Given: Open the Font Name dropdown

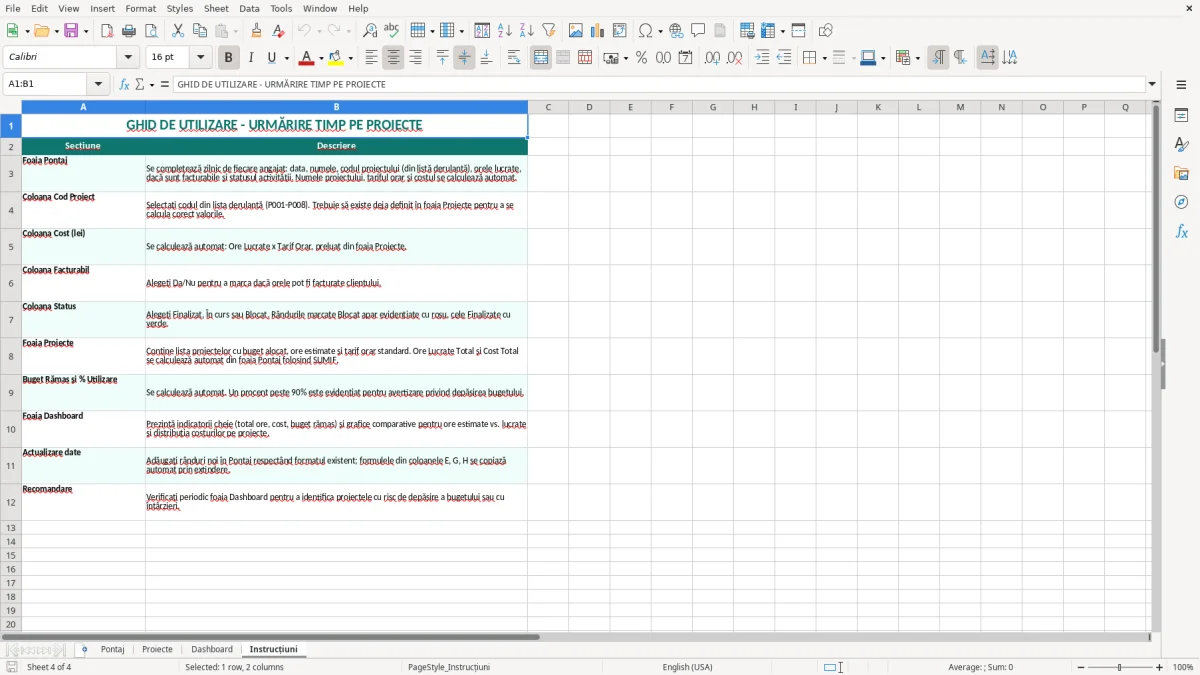Looking at the screenshot, I should coord(127,58).
